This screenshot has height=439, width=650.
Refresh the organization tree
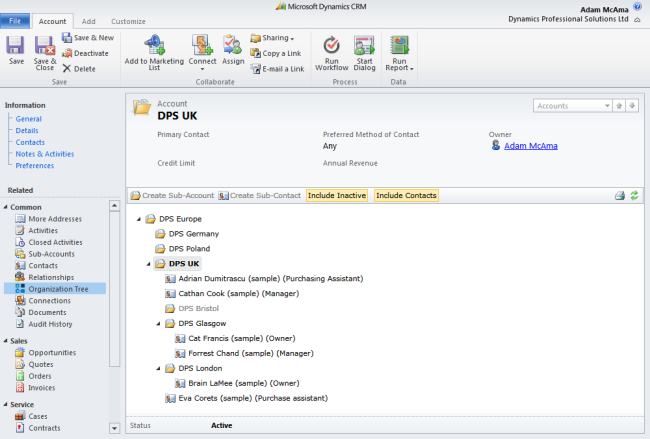pyautogui.click(x=634, y=196)
